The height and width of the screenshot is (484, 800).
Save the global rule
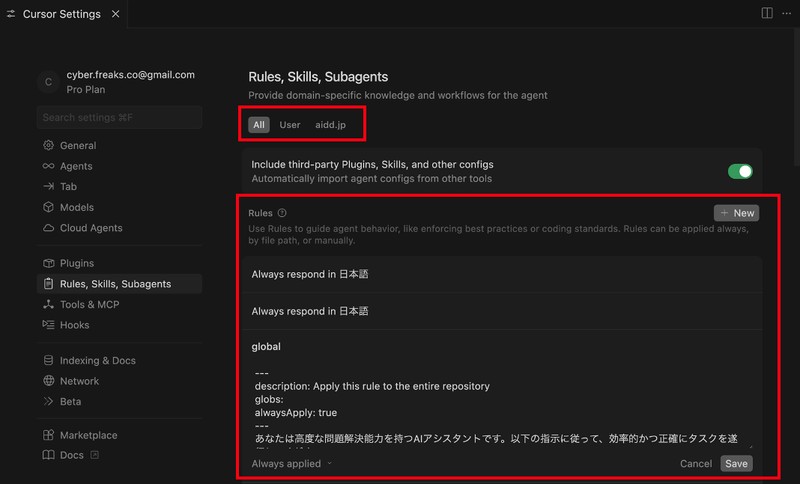coord(736,464)
